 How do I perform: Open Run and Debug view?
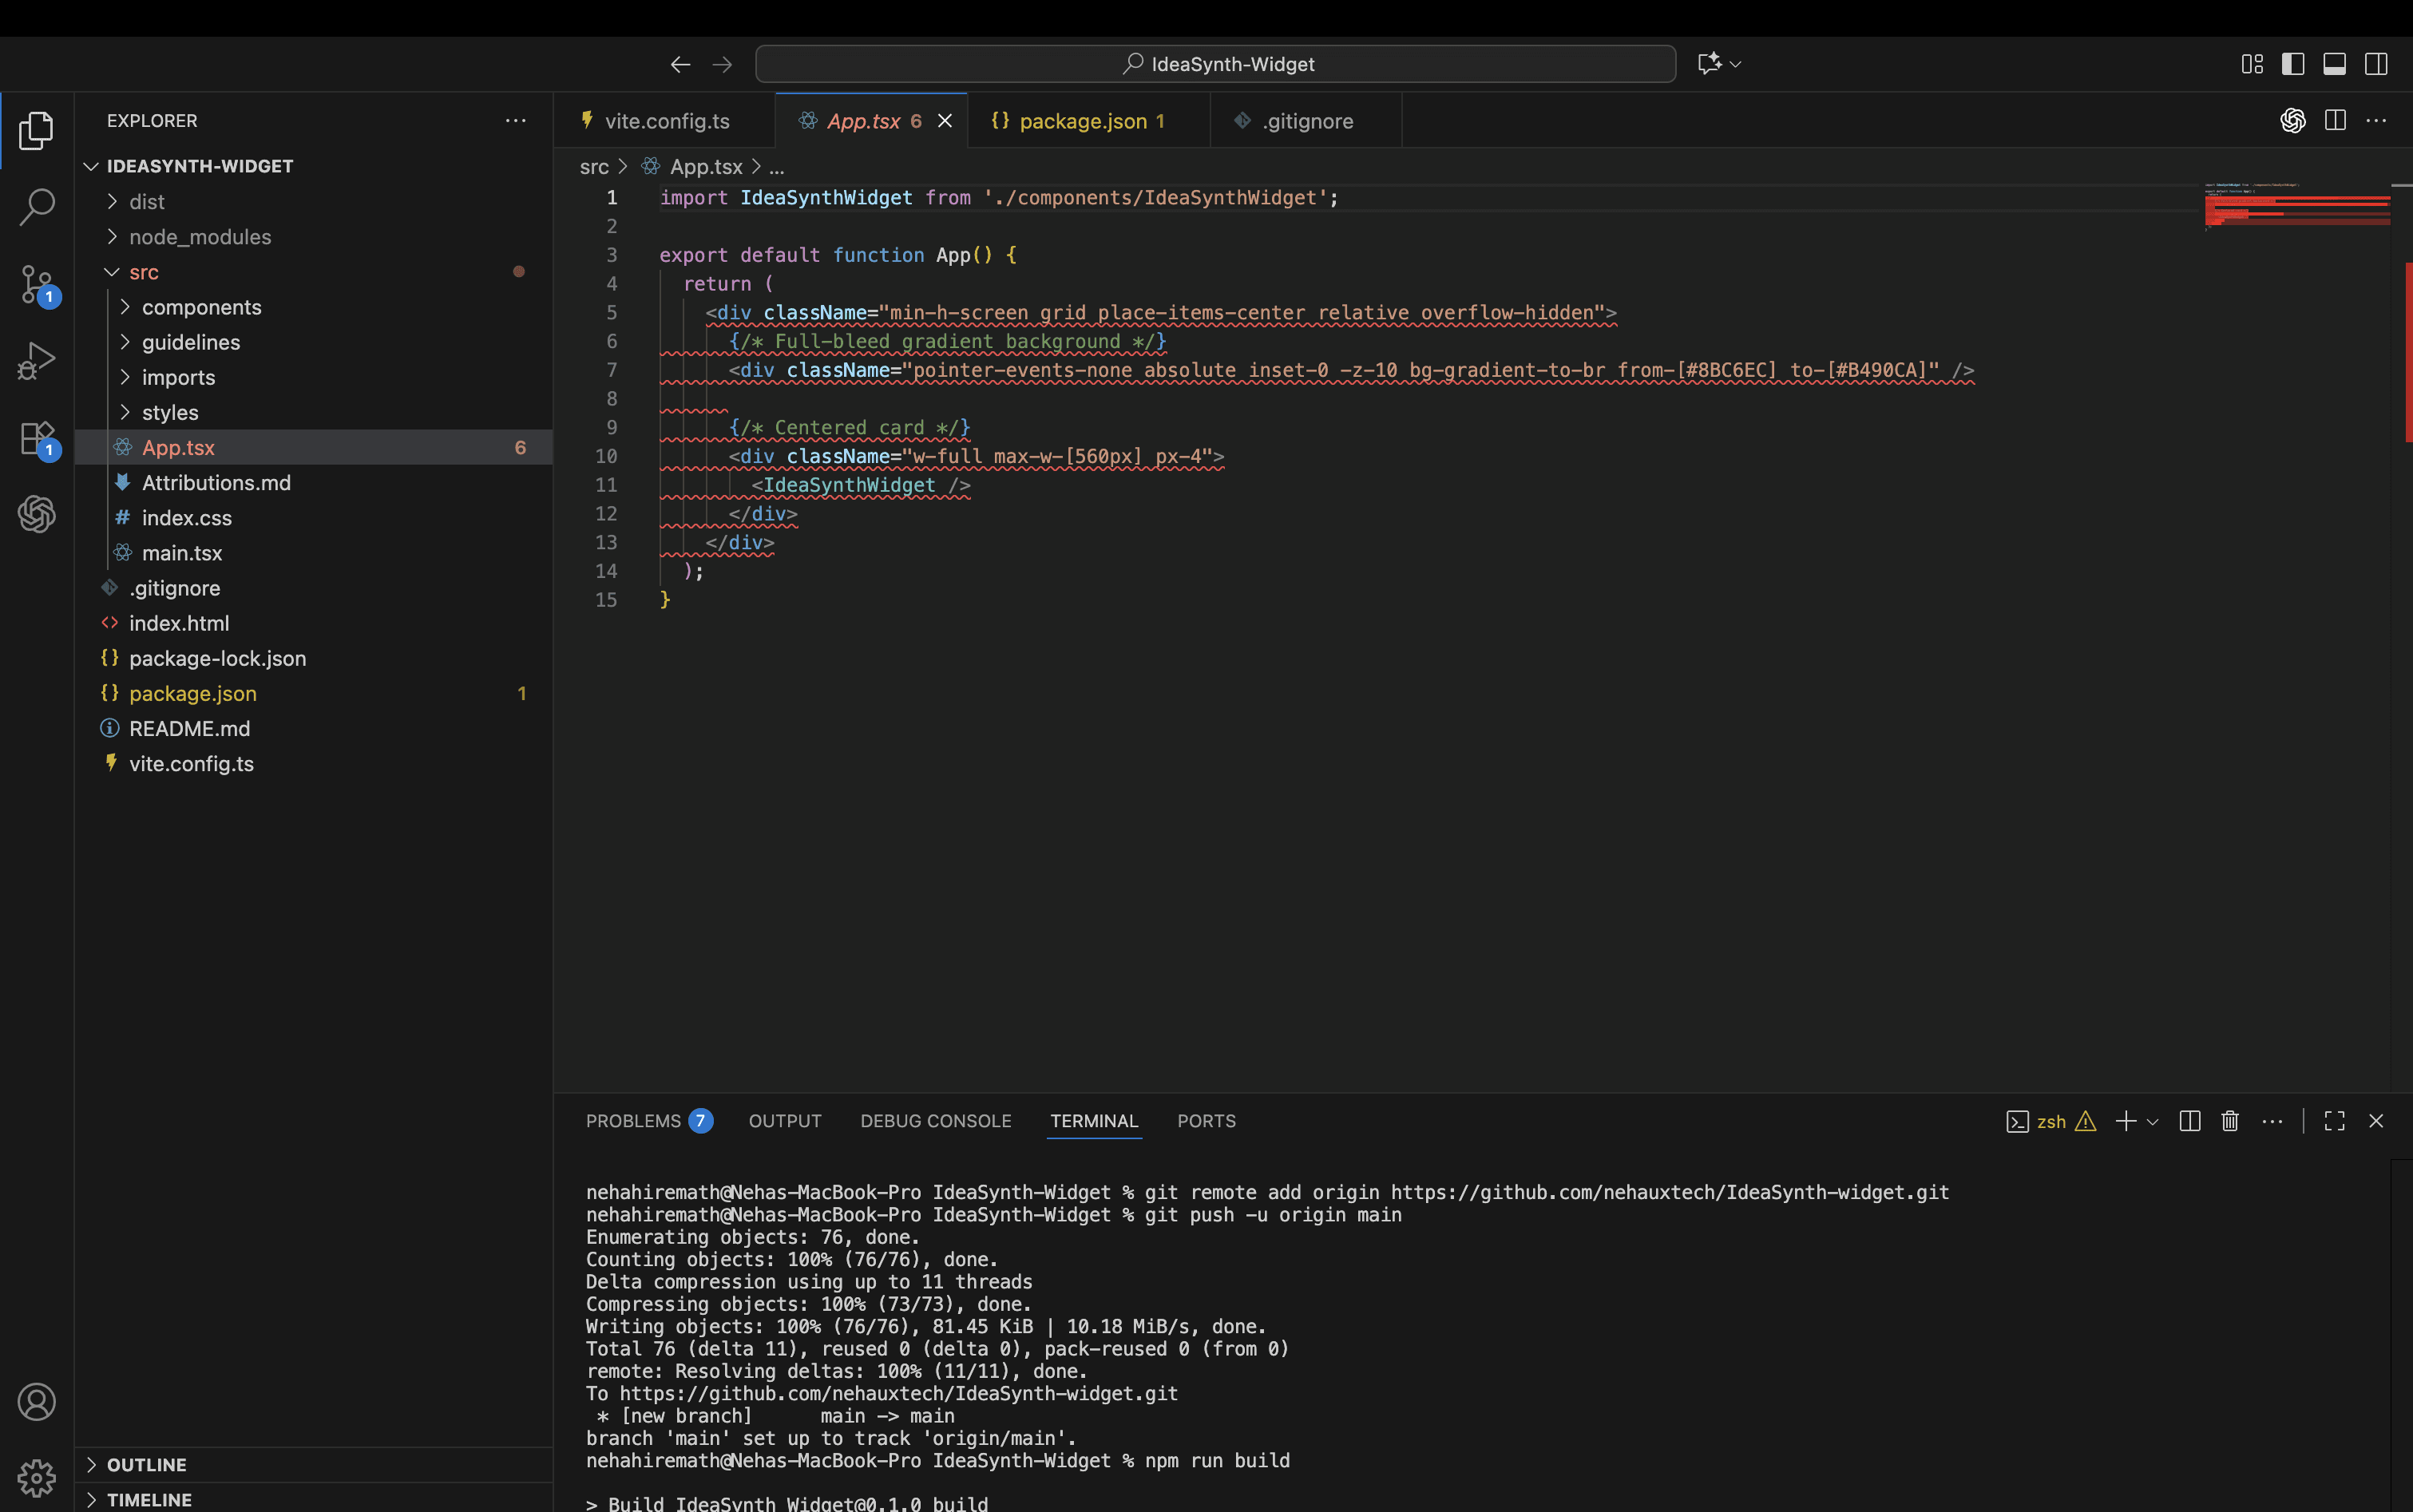tap(37, 360)
